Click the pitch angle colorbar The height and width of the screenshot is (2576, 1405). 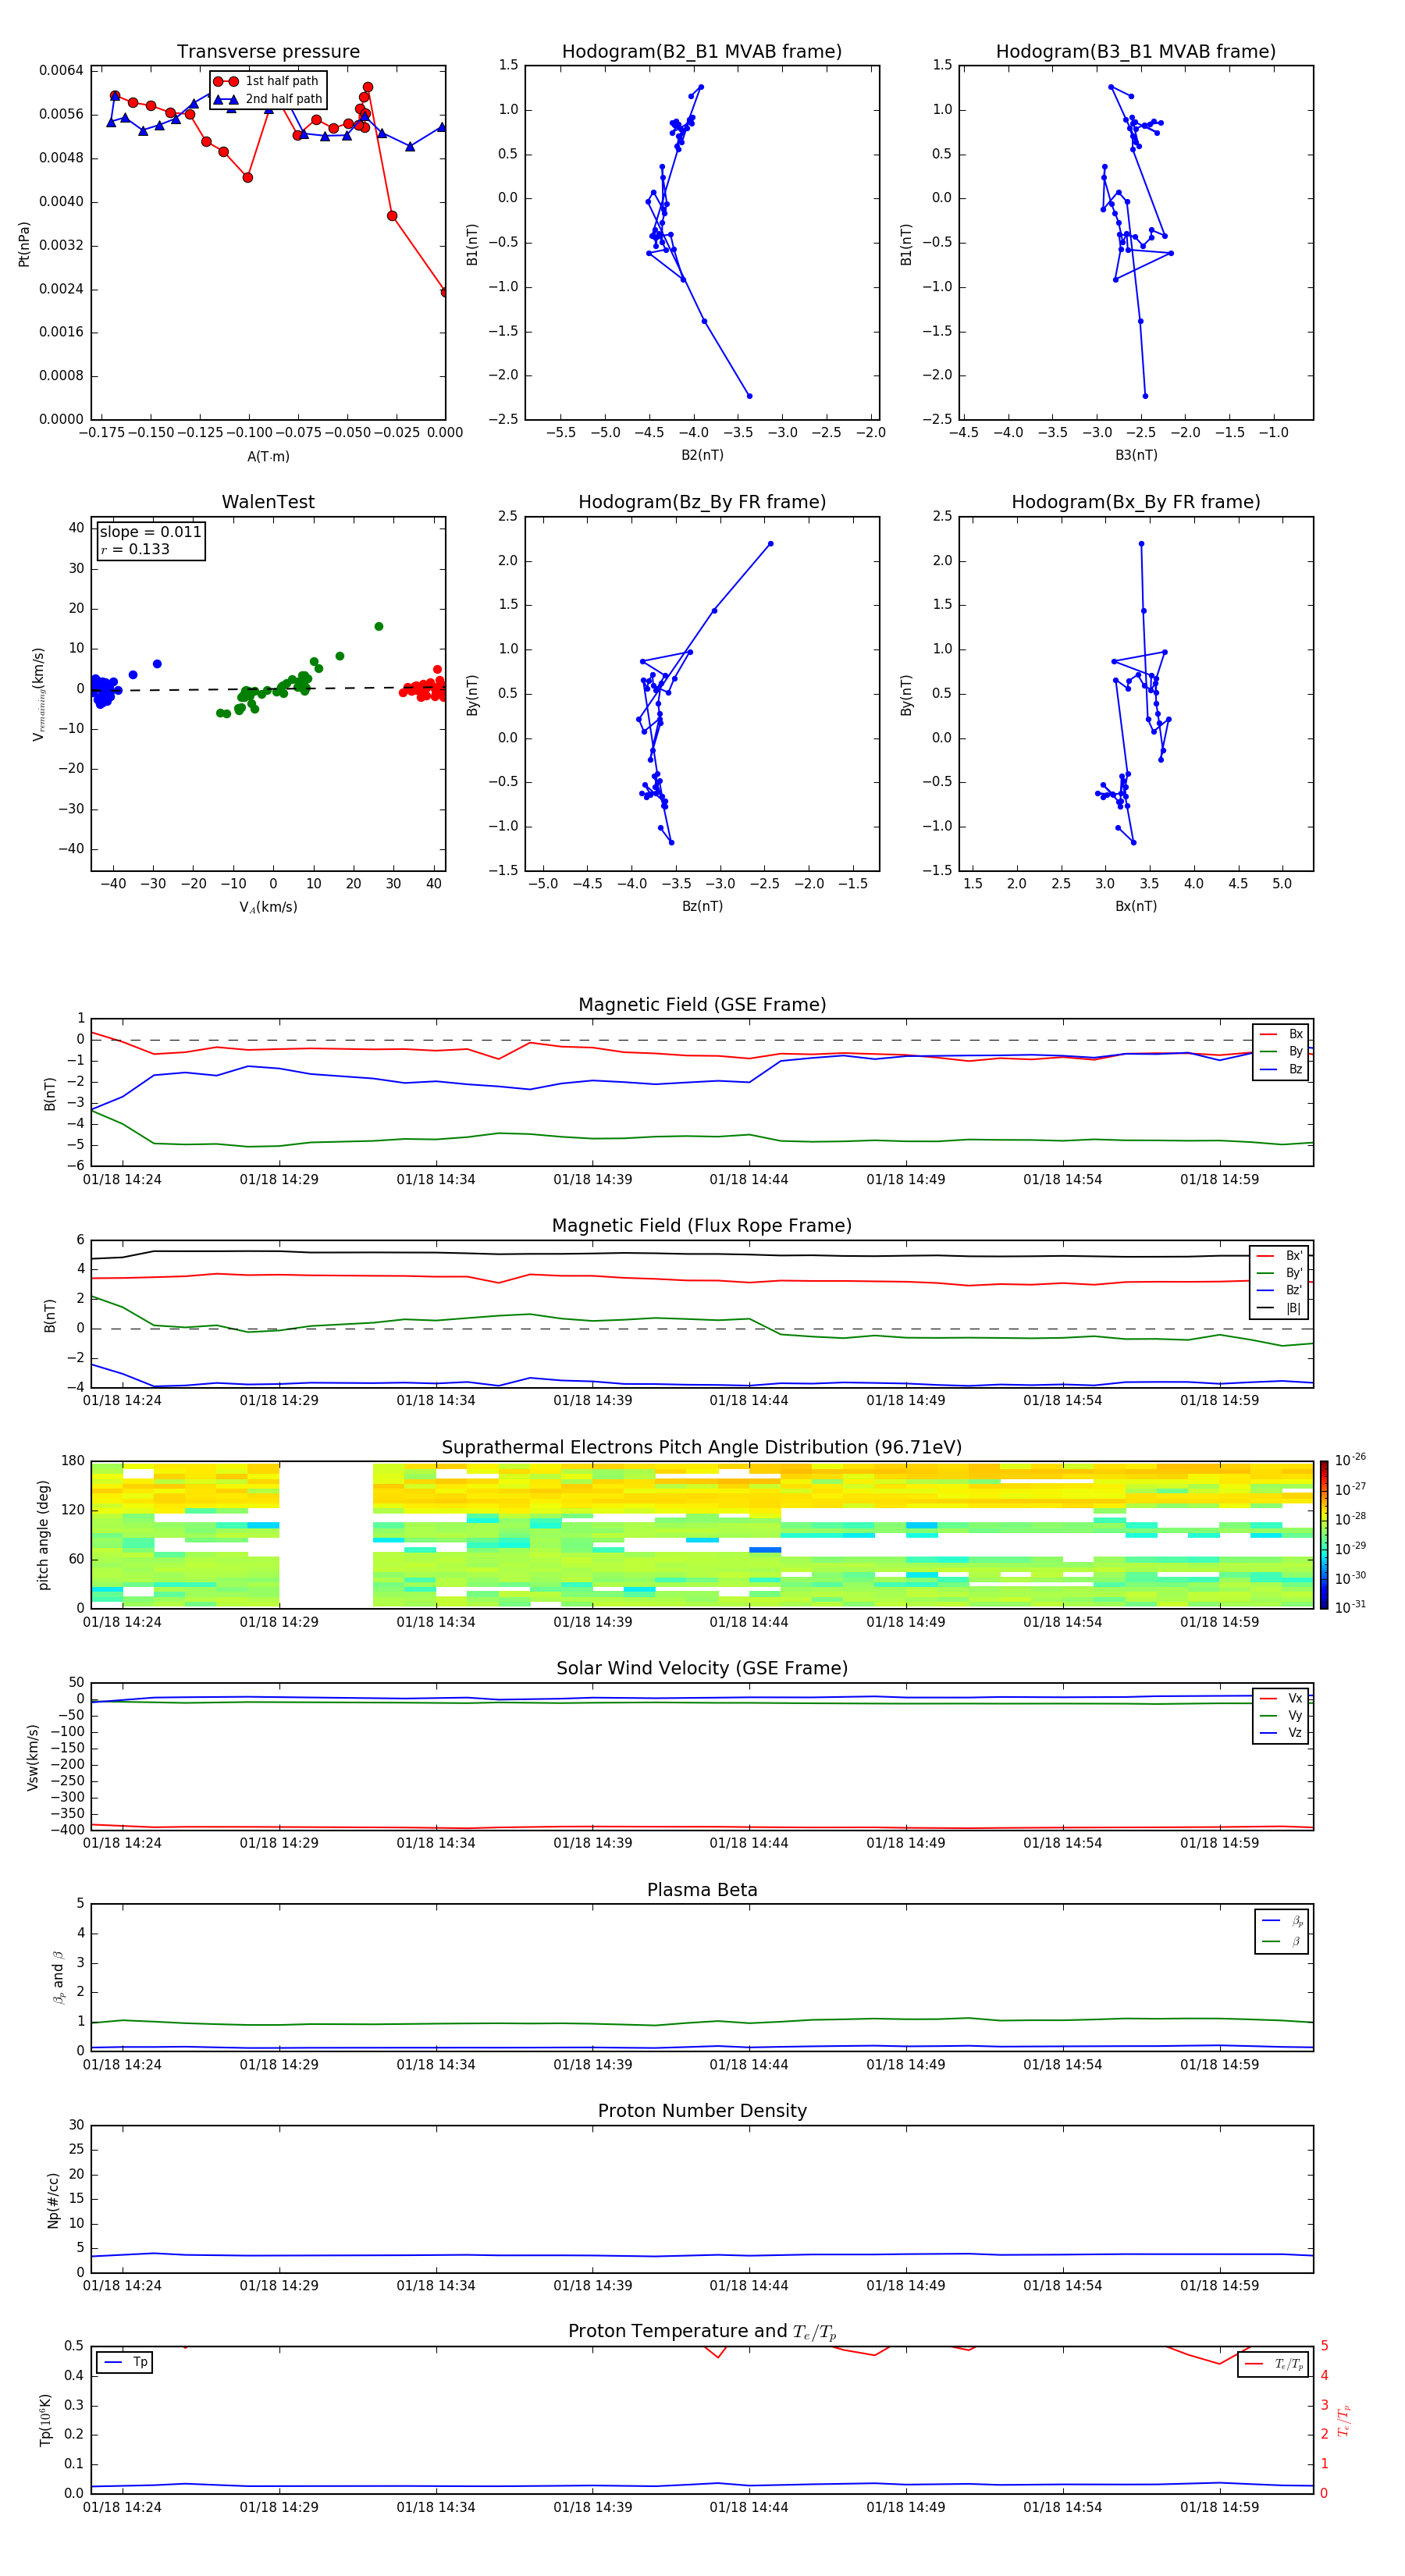point(1324,1535)
